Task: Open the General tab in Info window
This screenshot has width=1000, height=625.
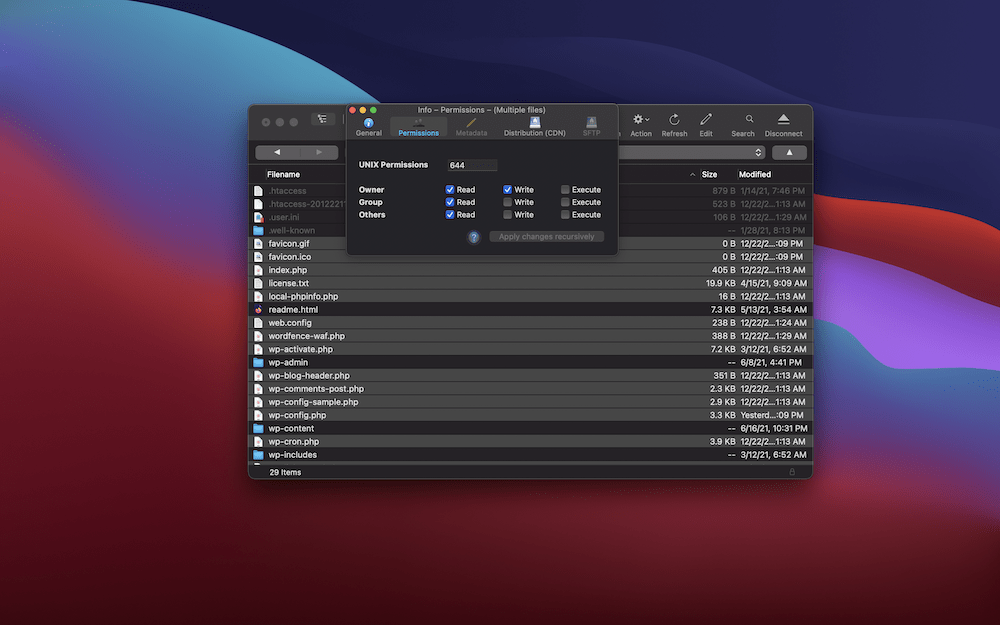Action: (369, 126)
